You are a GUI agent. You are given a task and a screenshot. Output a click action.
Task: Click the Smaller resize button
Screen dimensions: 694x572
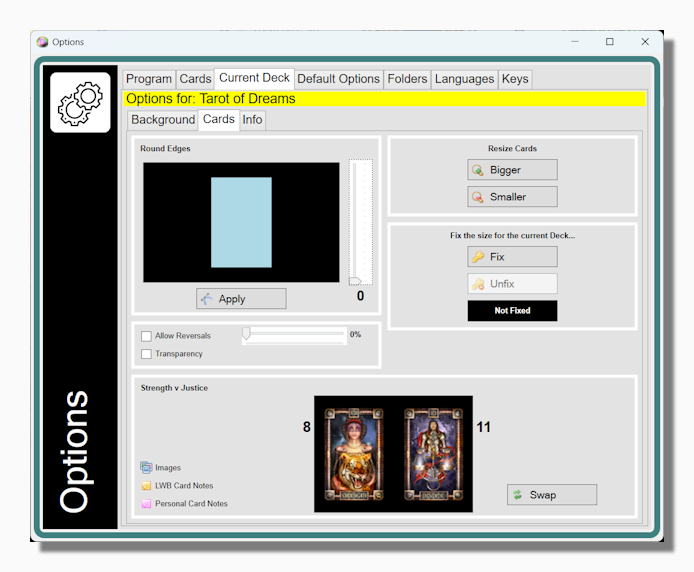click(x=512, y=197)
